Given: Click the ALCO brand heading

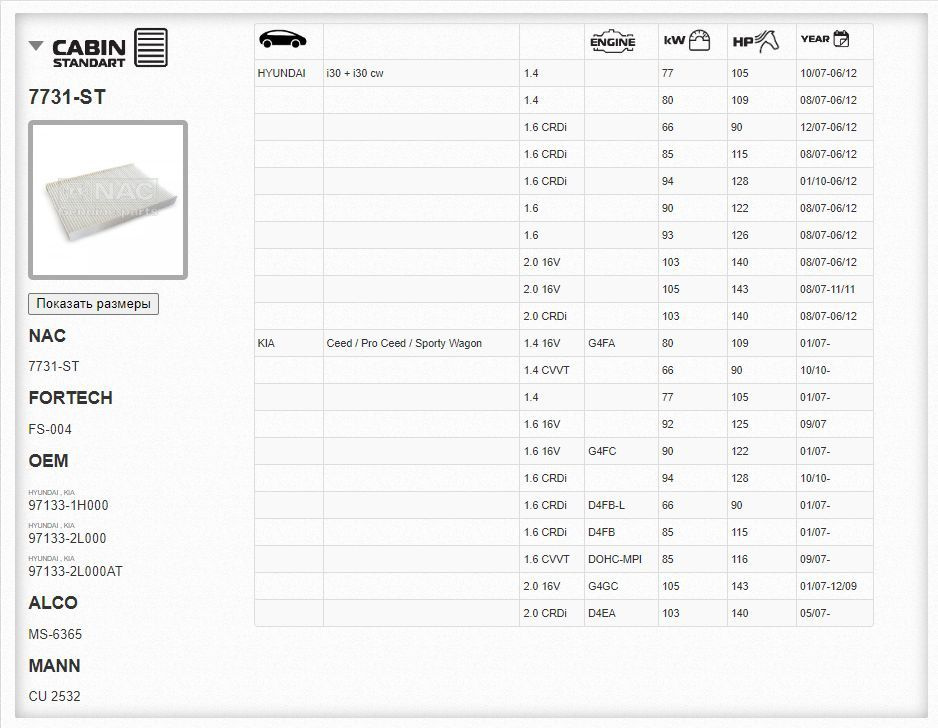Looking at the screenshot, I should 53,602.
